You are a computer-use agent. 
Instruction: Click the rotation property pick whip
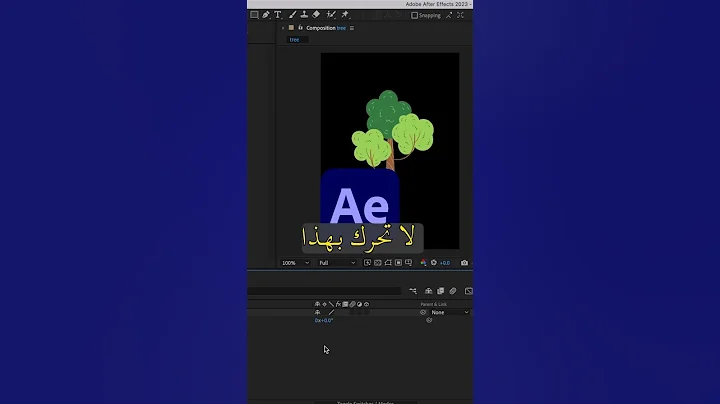pyautogui.click(x=429, y=320)
